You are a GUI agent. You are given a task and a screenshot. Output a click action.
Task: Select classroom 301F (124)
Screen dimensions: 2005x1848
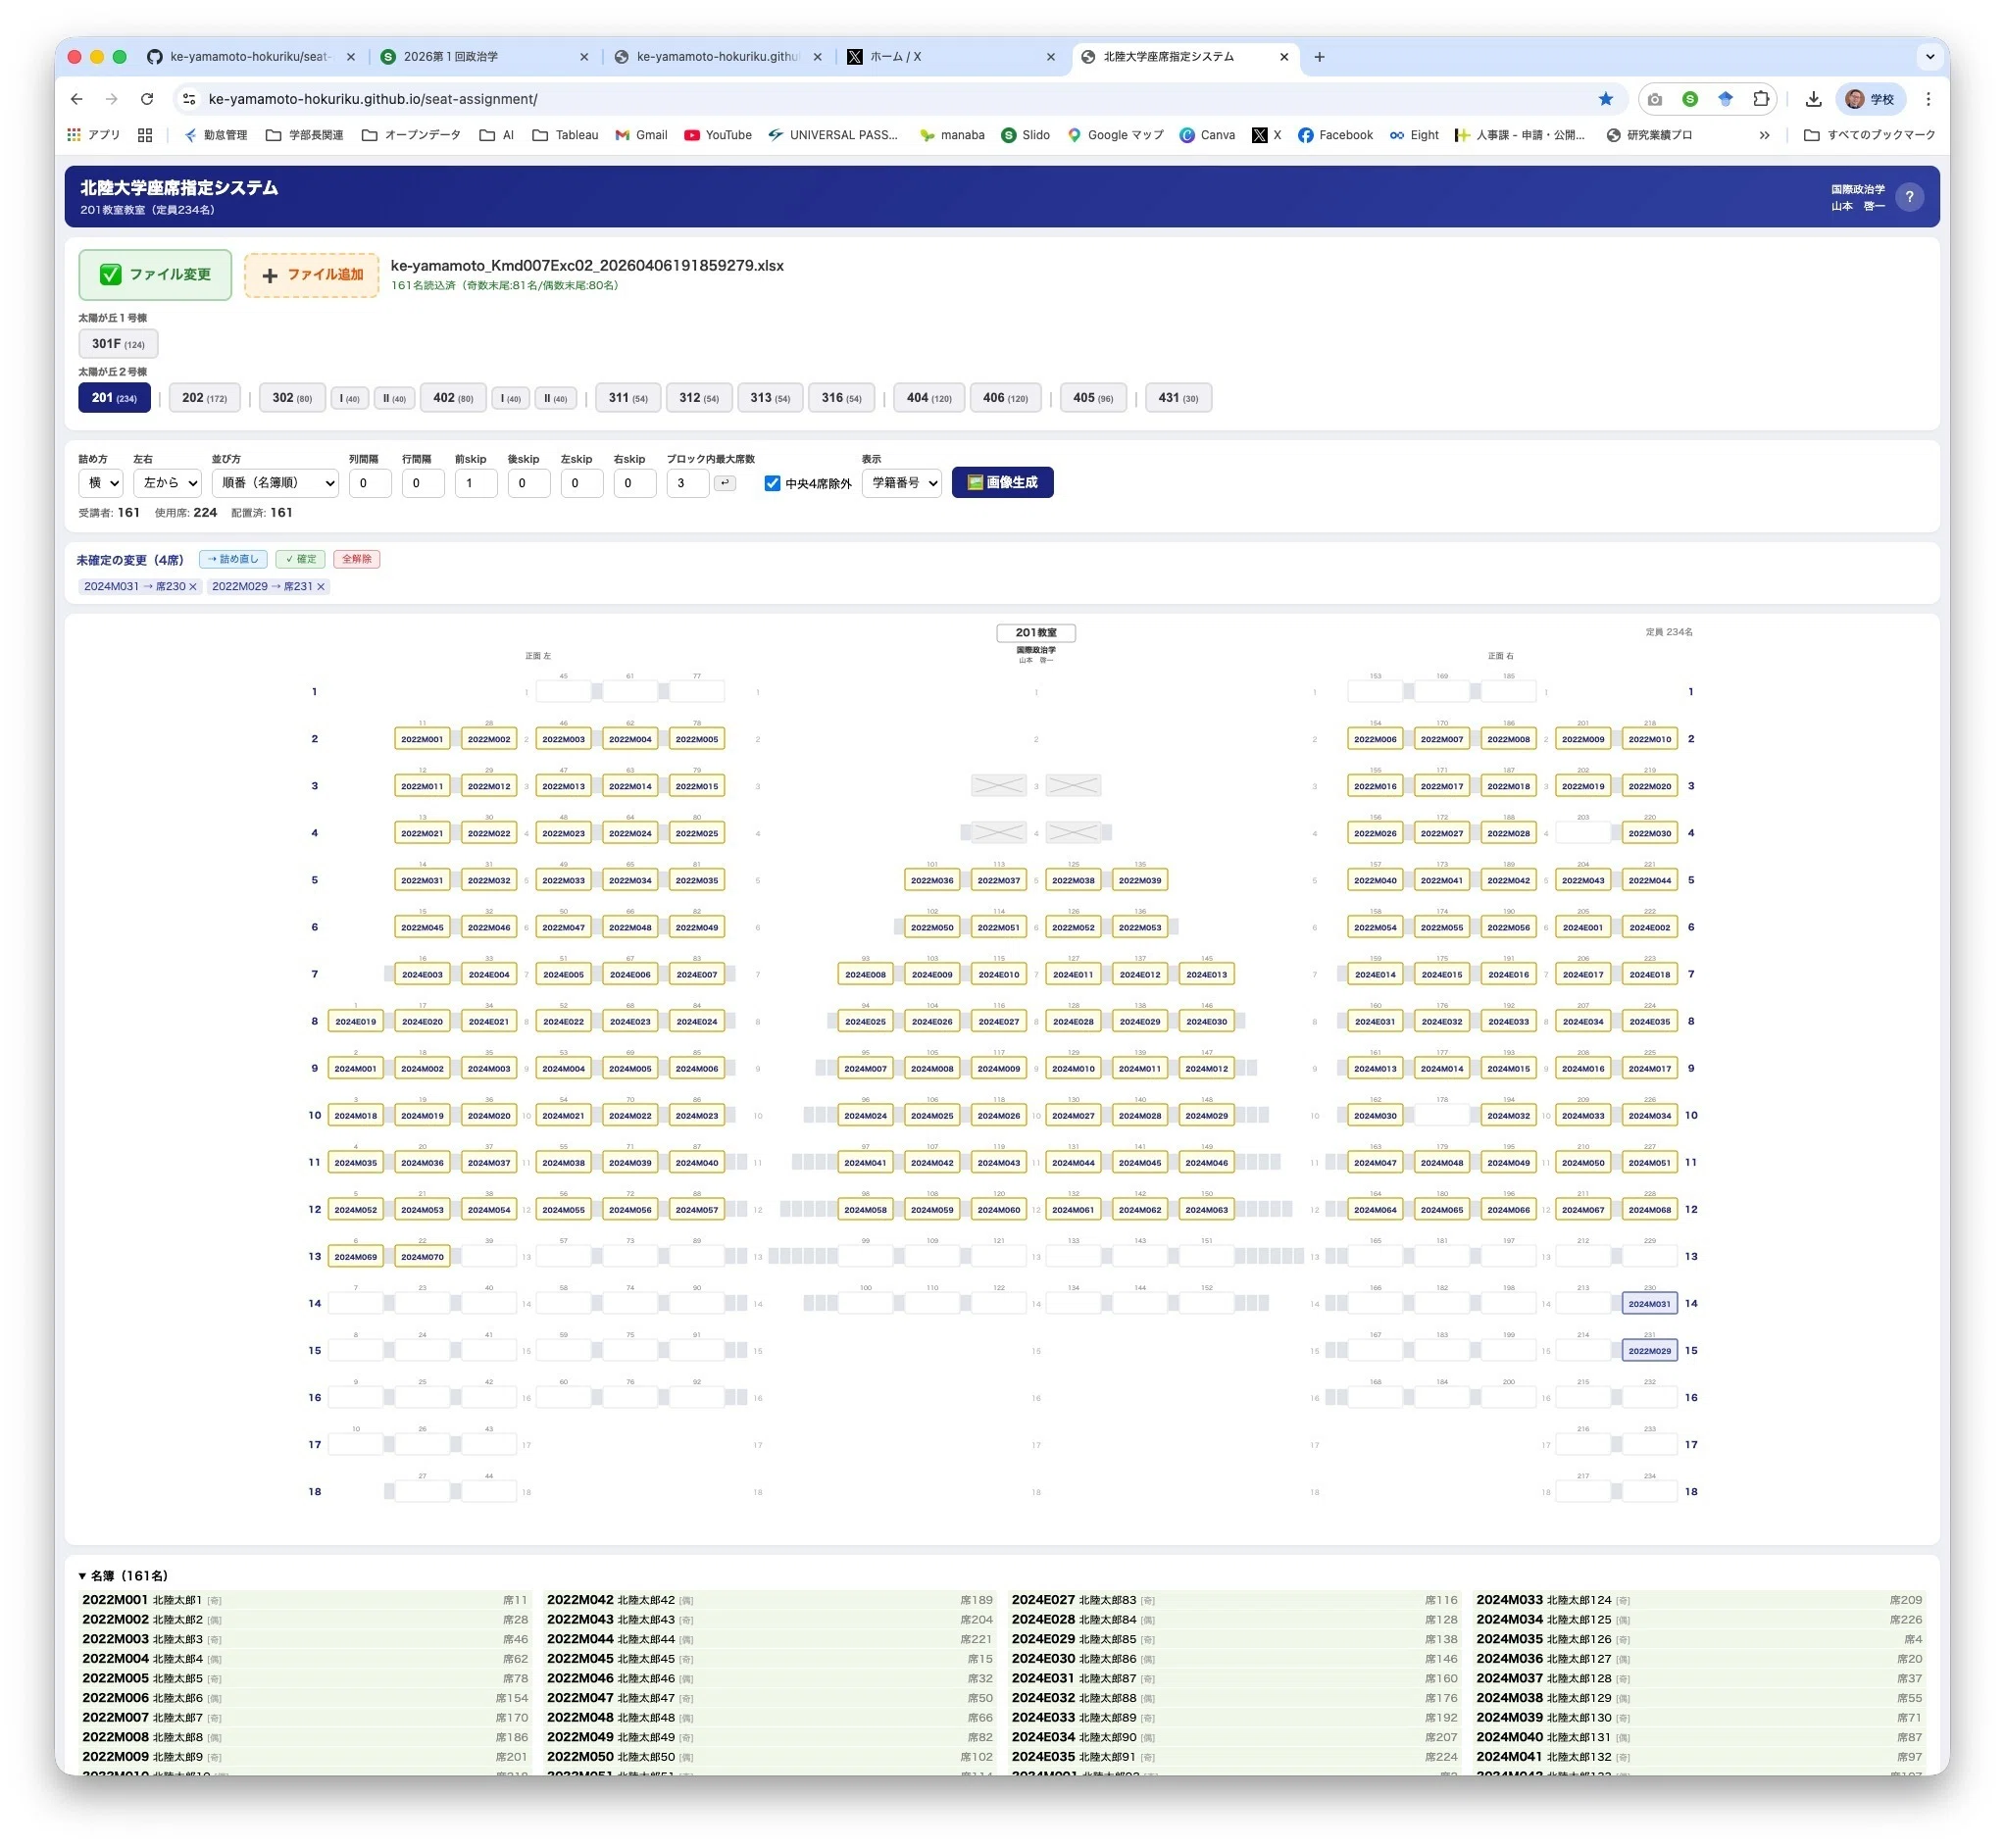click(x=118, y=344)
